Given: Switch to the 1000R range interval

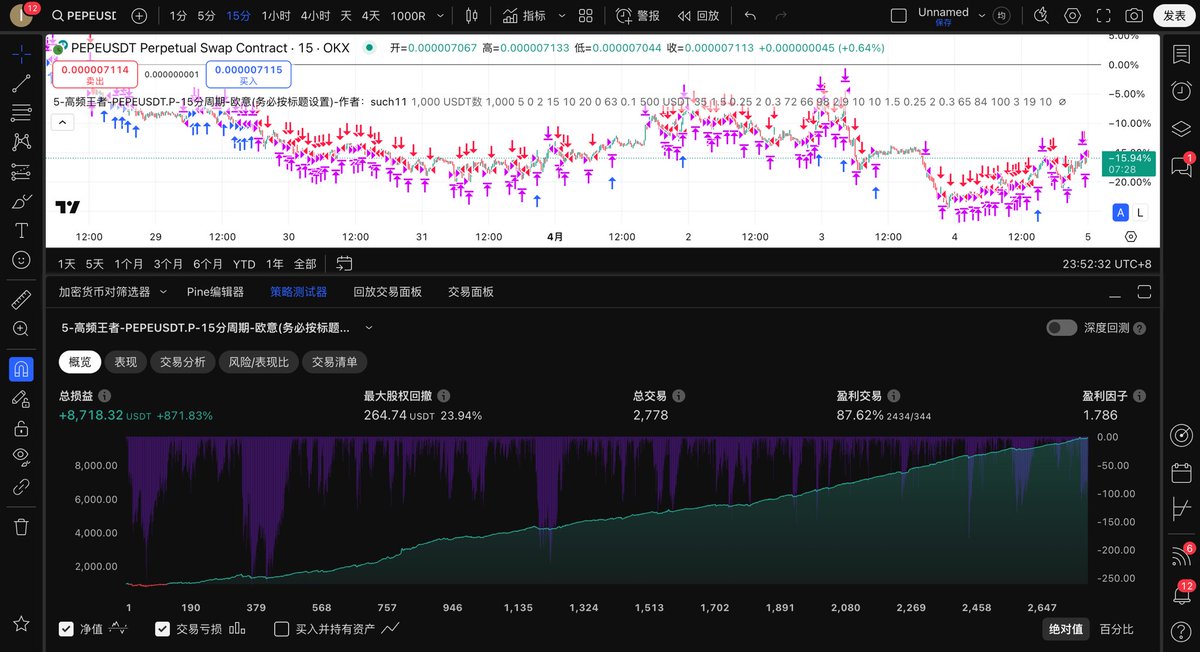Looking at the screenshot, I should (408, 16).
